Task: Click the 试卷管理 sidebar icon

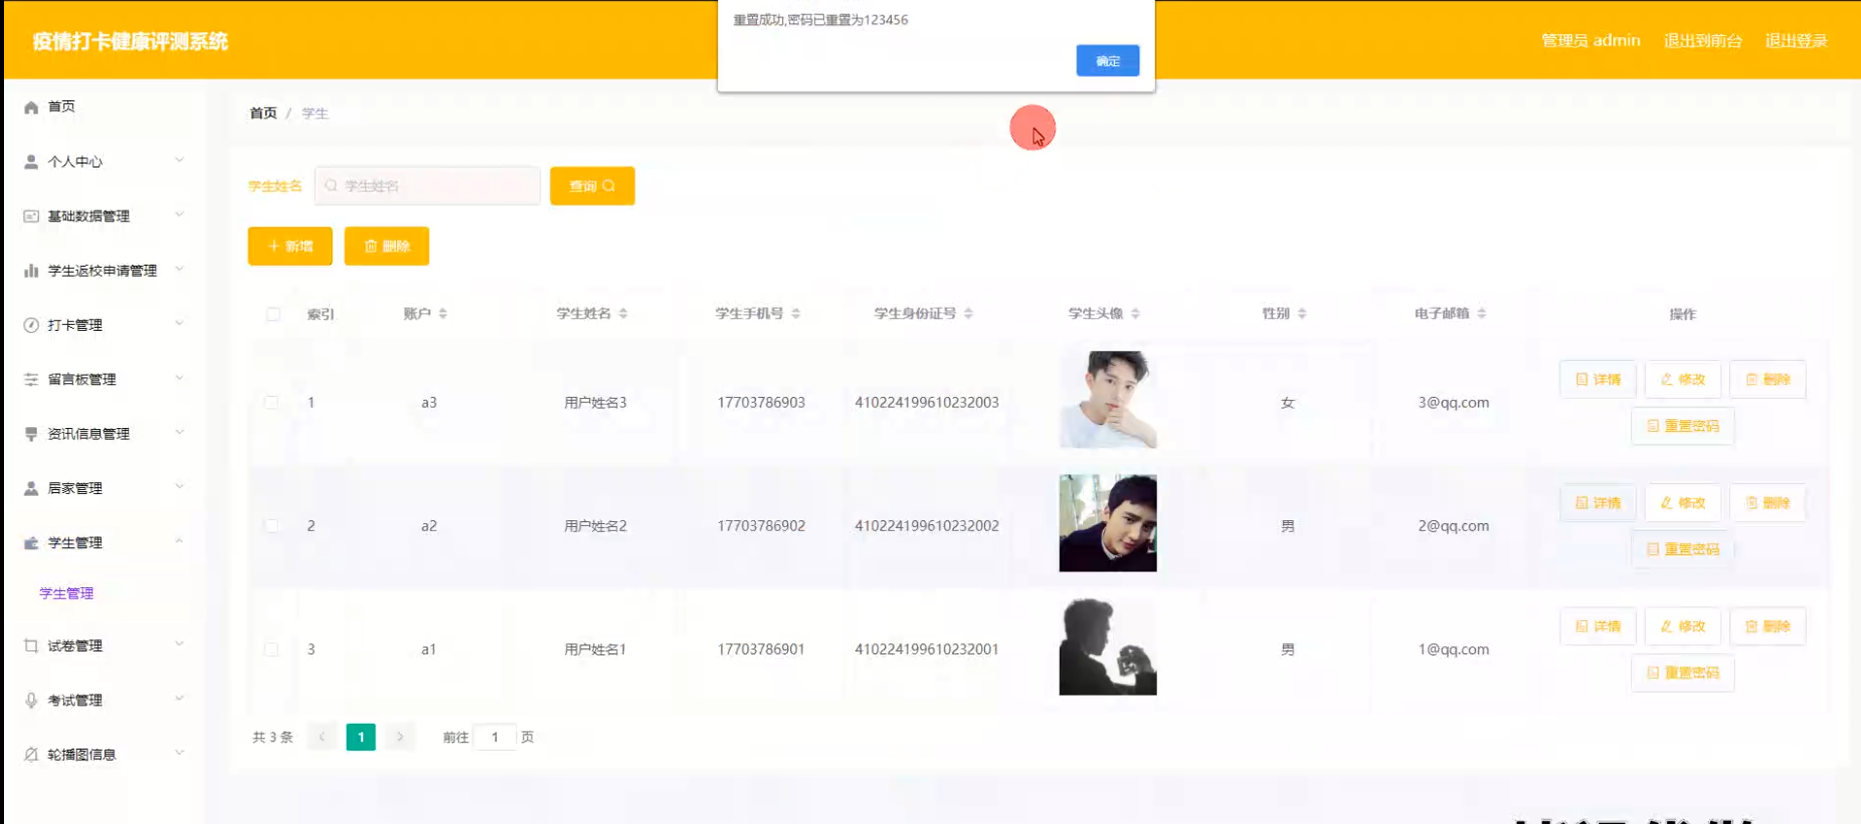Action: (31, 646)
